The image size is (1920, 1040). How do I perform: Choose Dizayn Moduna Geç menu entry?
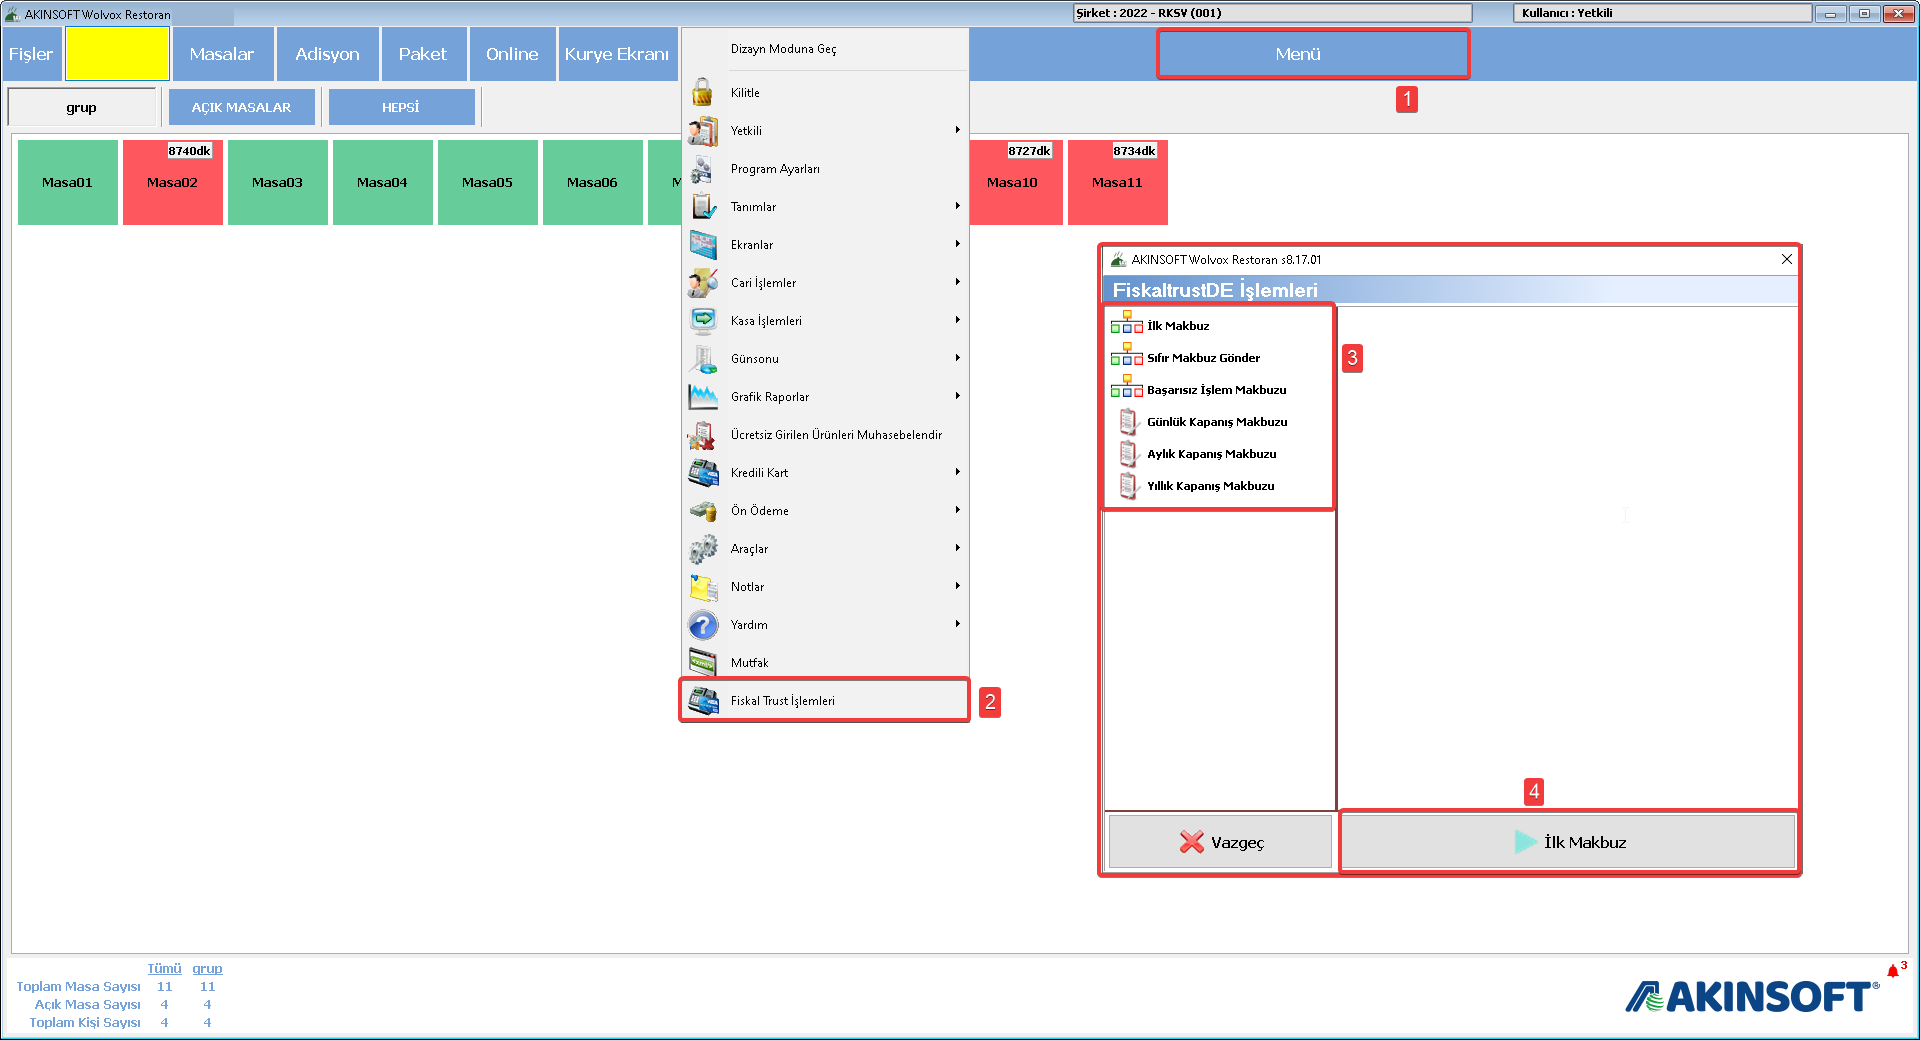[825, 49]
